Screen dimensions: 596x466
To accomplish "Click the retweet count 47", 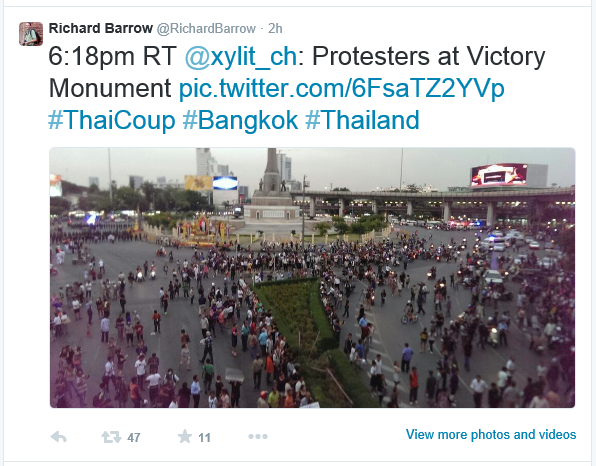I will click(x=134, y=438).
